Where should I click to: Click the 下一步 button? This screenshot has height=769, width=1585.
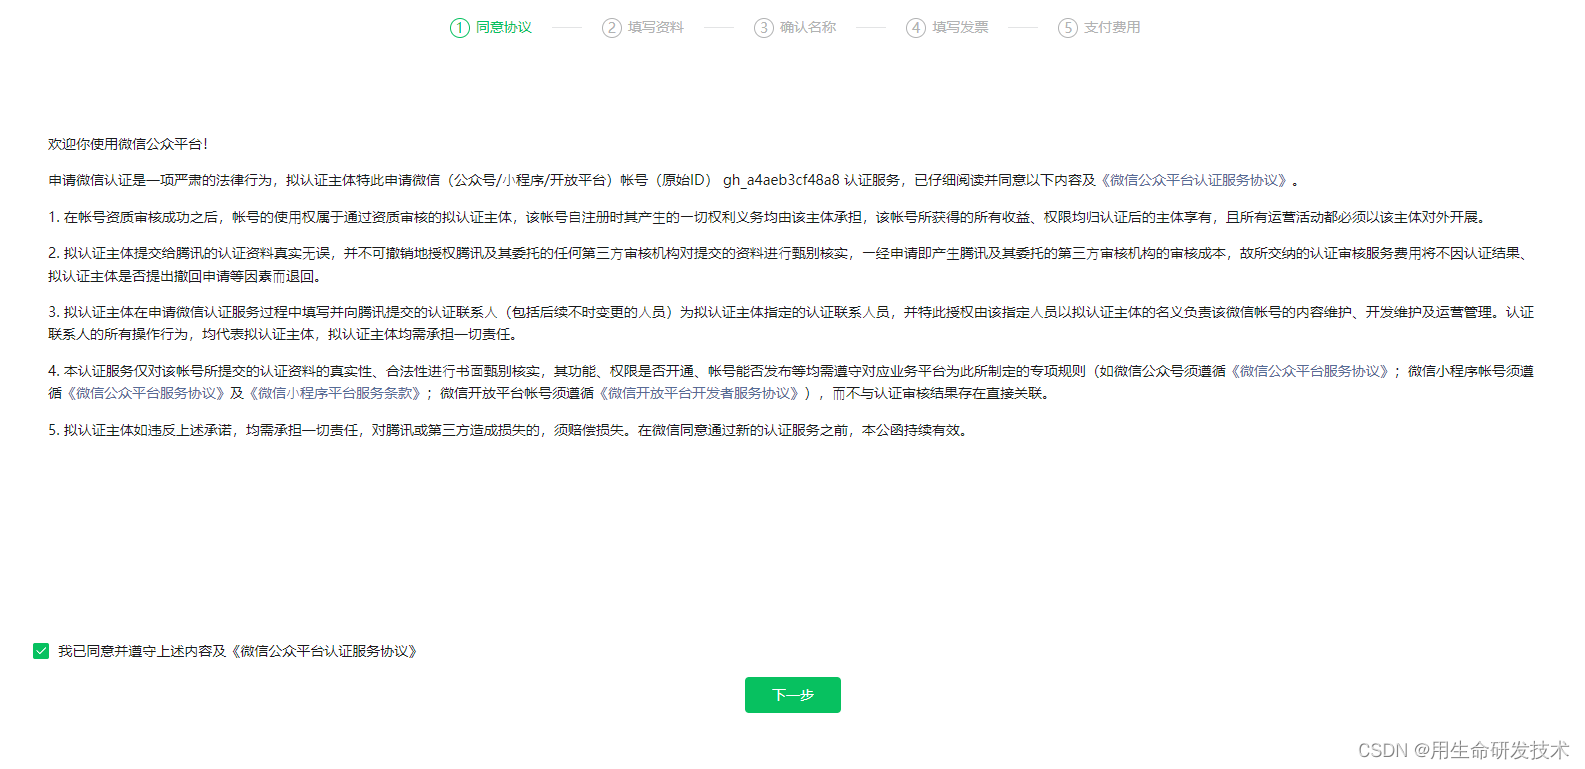click(792, 695)
